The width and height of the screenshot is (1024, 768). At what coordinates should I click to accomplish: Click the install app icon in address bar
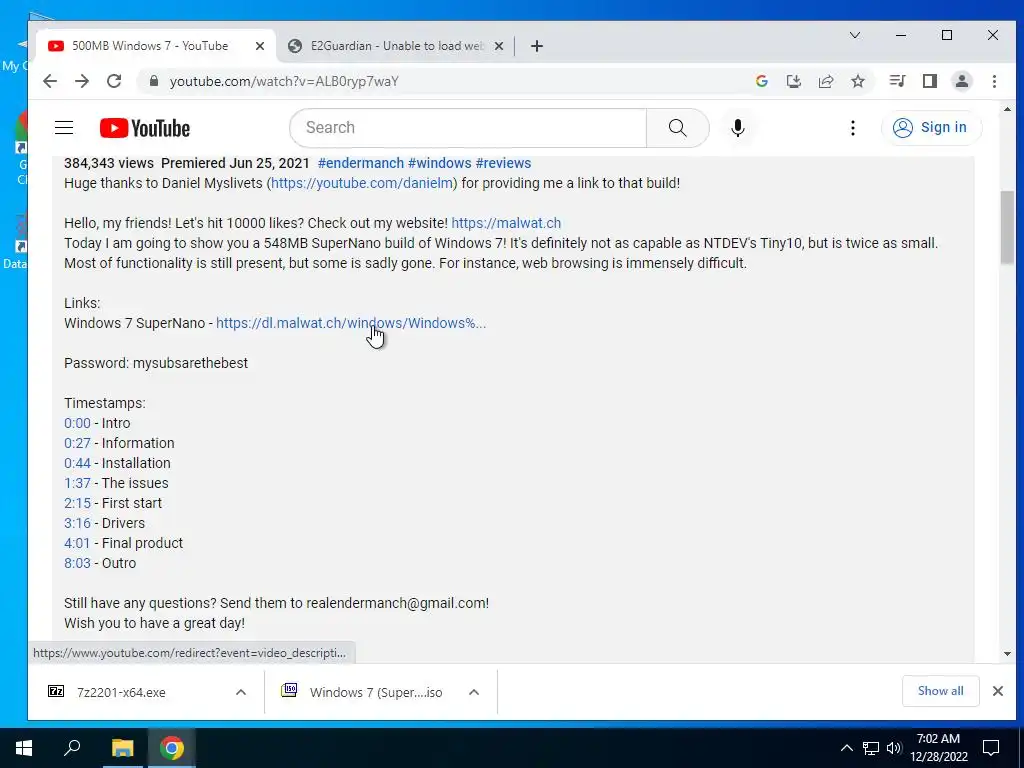tap(793, 81)
